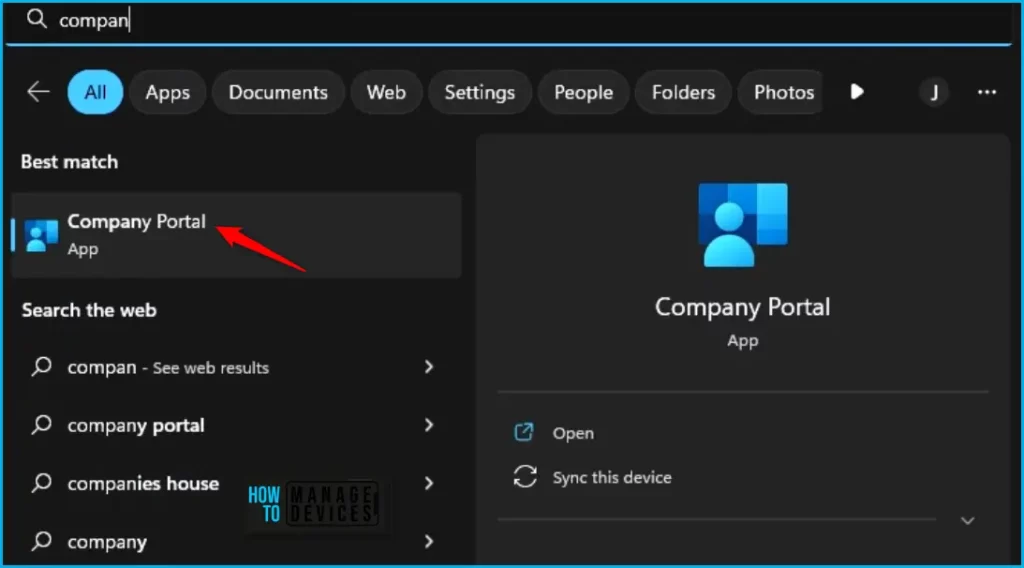
Task: Go back using the left arrow icon
Action: (x=39, y=91)
